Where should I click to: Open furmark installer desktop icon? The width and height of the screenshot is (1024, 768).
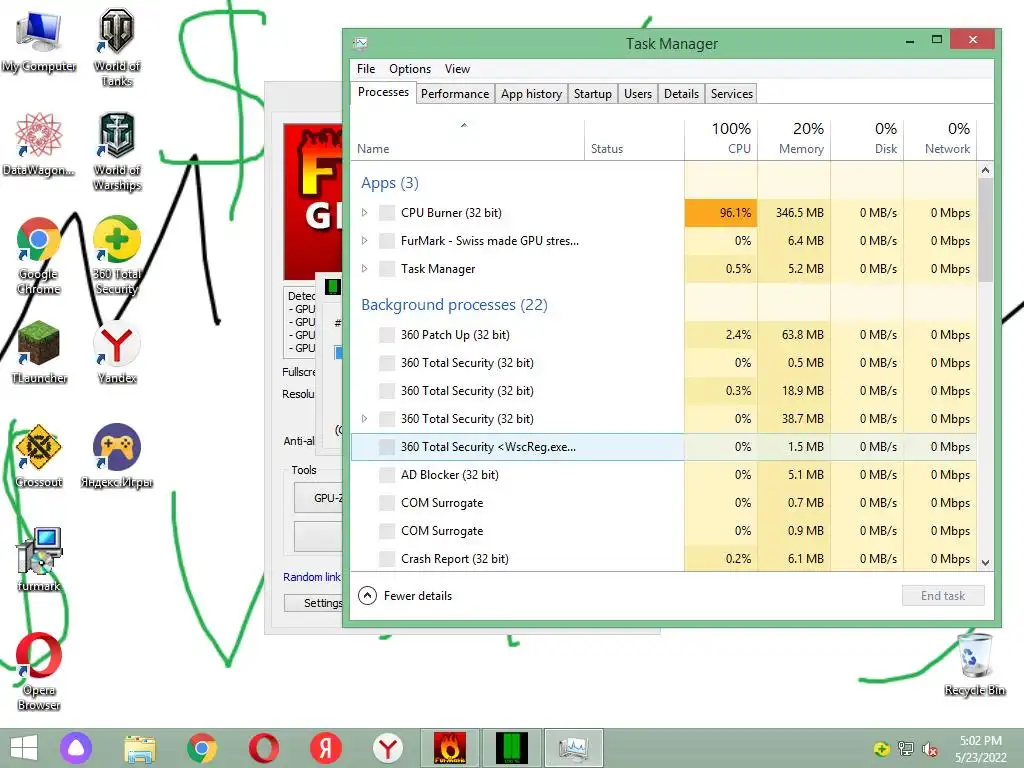tap(39, 559)
